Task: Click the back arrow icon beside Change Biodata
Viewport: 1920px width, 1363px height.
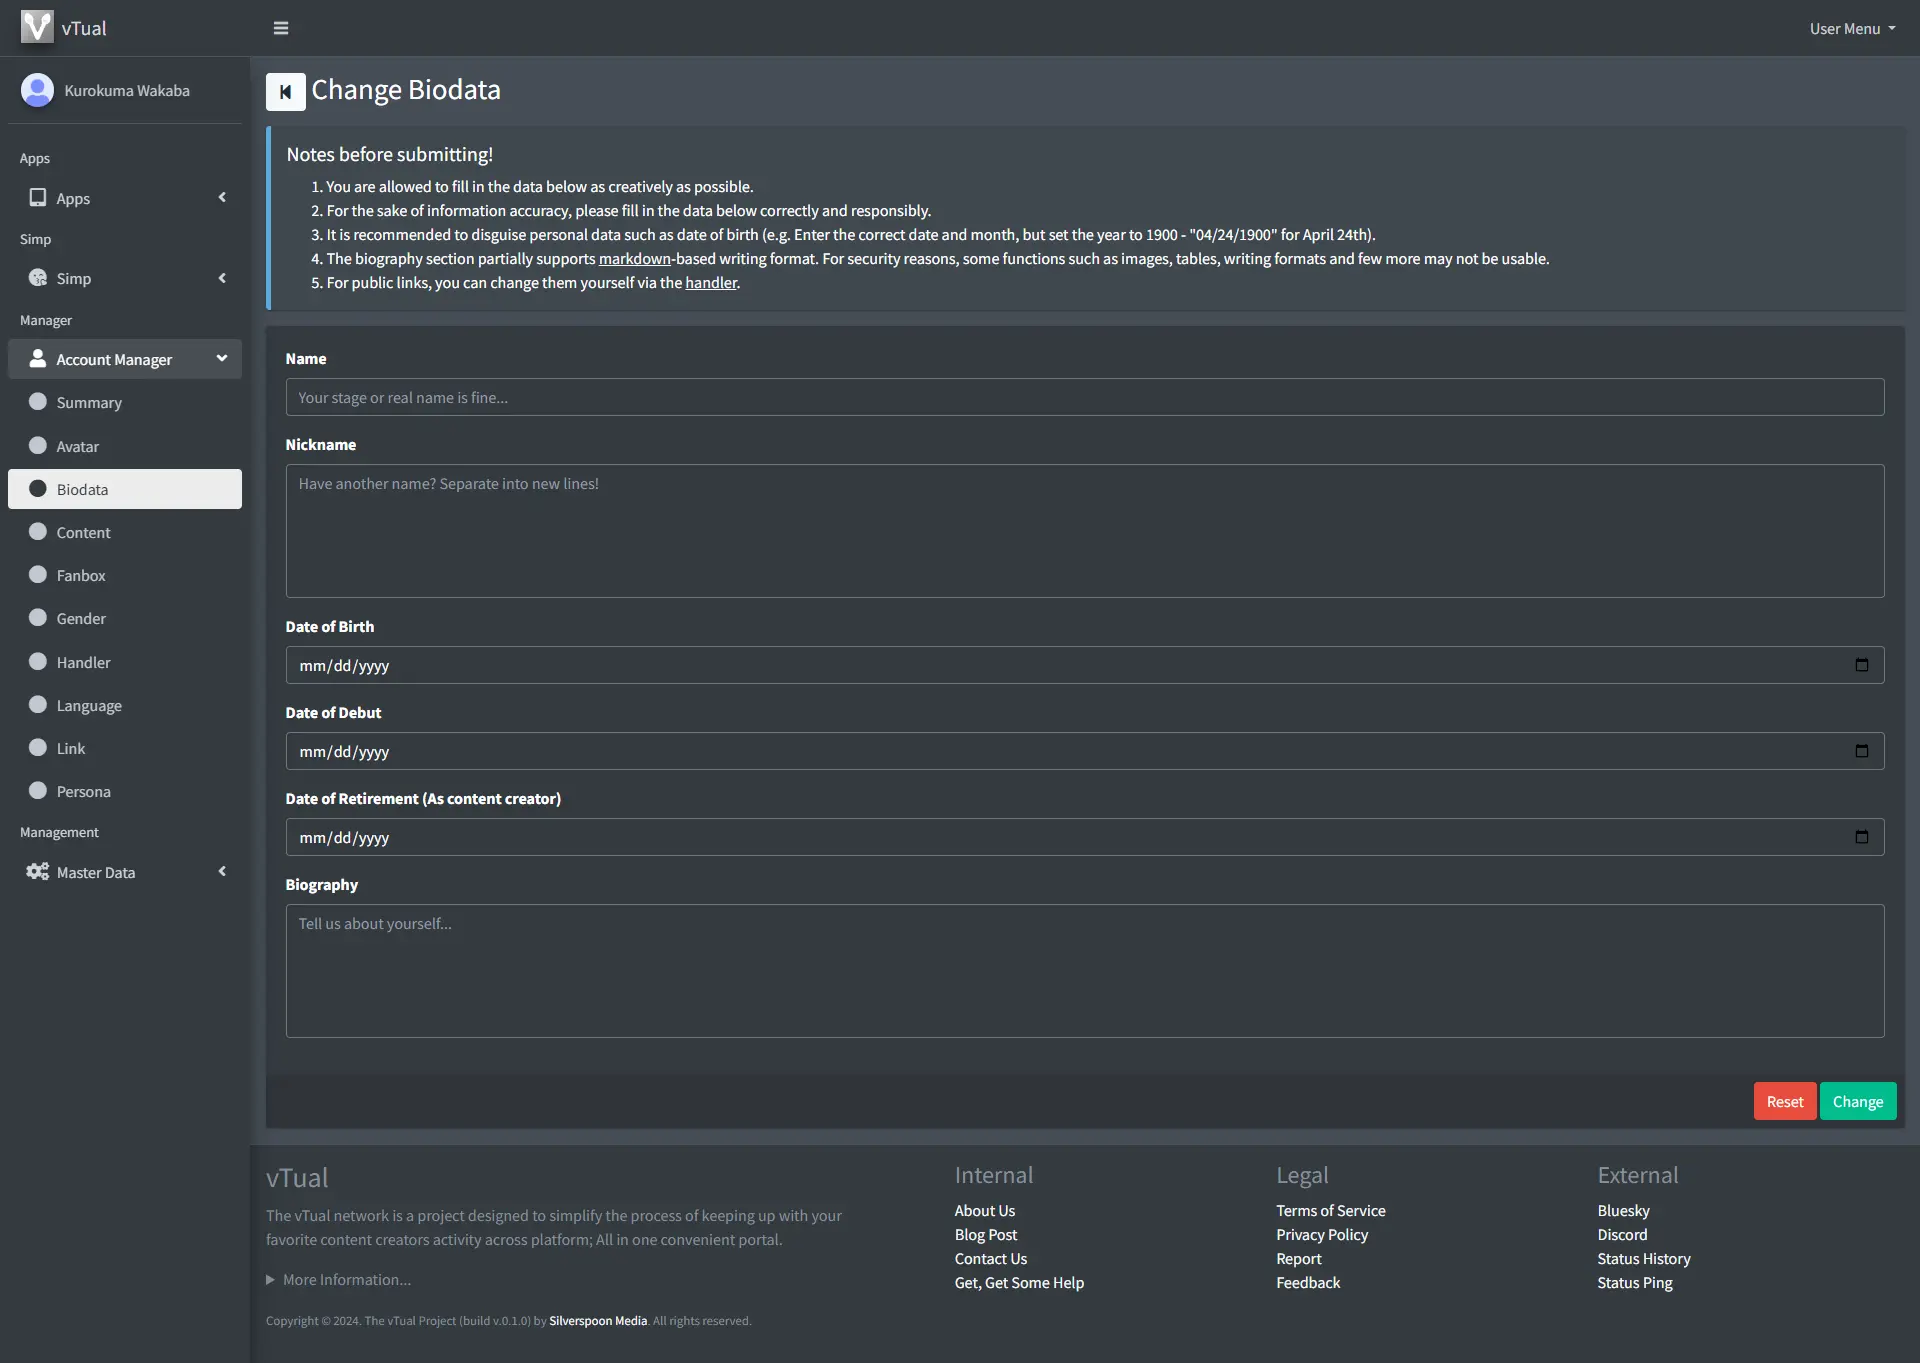Action: (x=285, y=92)
